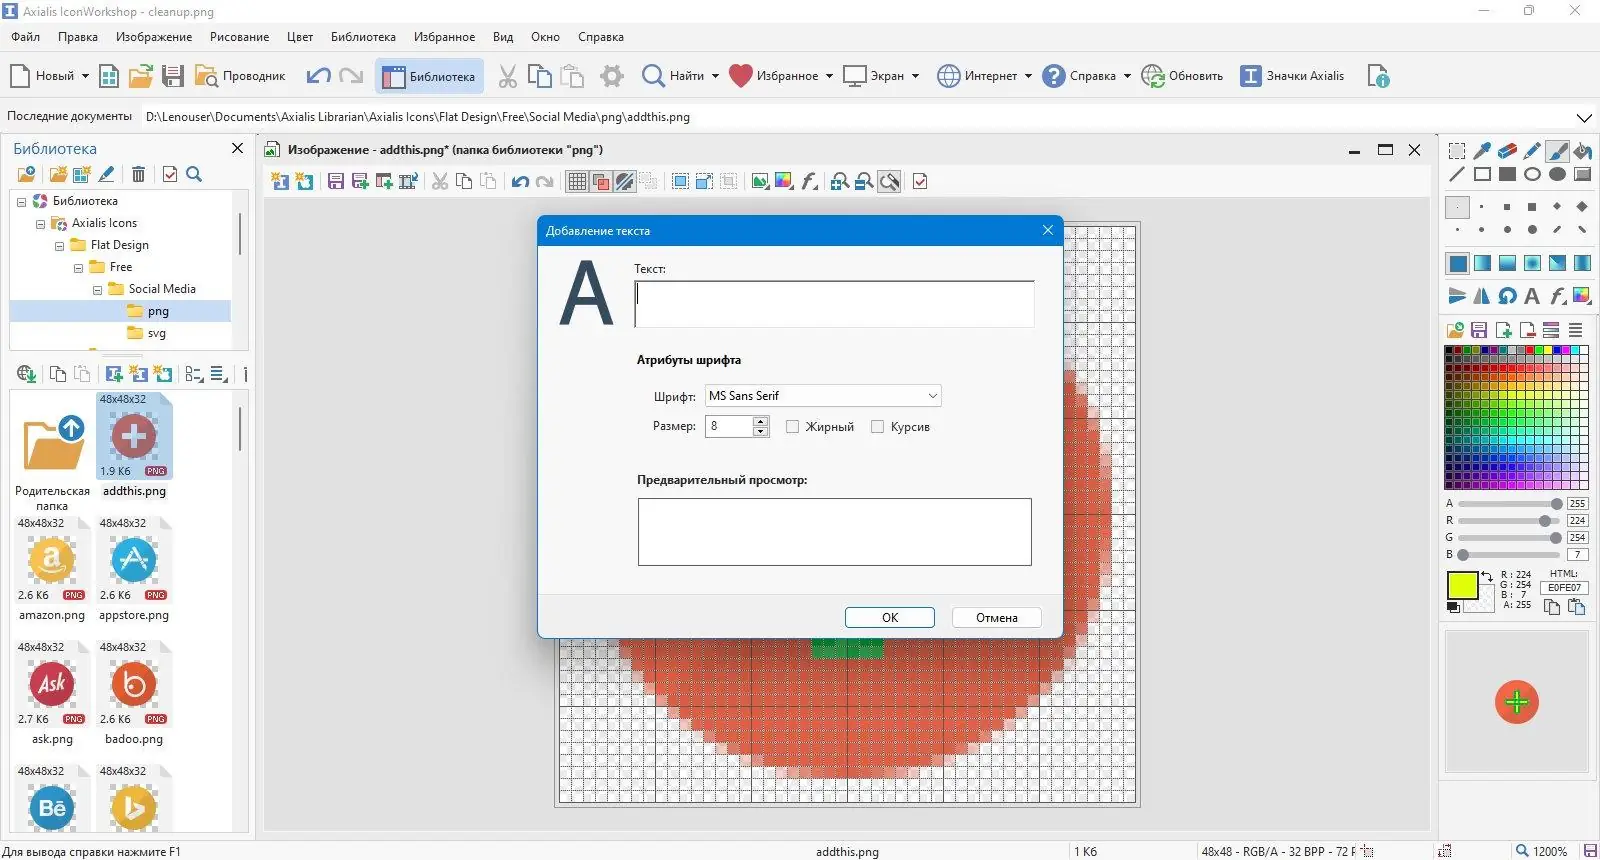Open the Экран dropdown arrow
Viewport: 1600px width, 860px height.
(x=915, y=76)
